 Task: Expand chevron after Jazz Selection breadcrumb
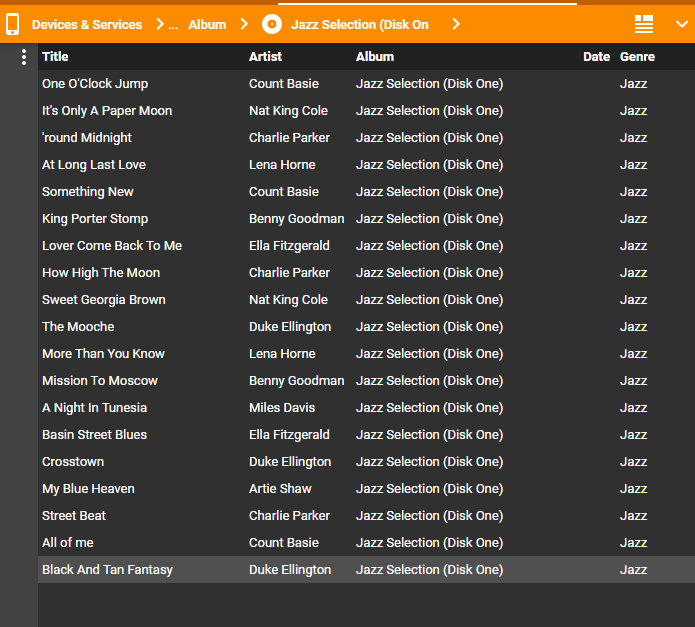pos(456,24)
